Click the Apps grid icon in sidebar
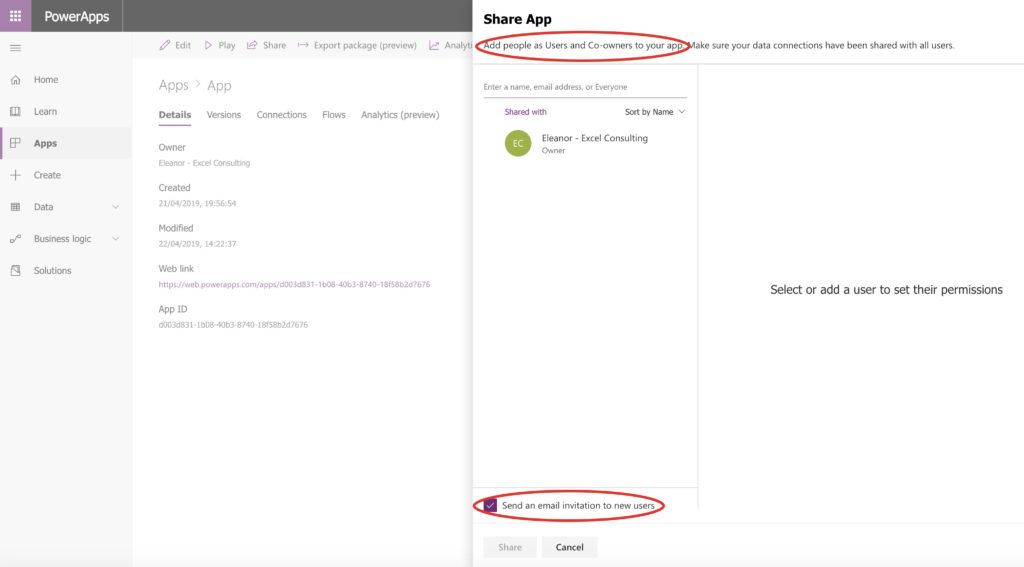The image size is (1024, 567). (16, 143)
